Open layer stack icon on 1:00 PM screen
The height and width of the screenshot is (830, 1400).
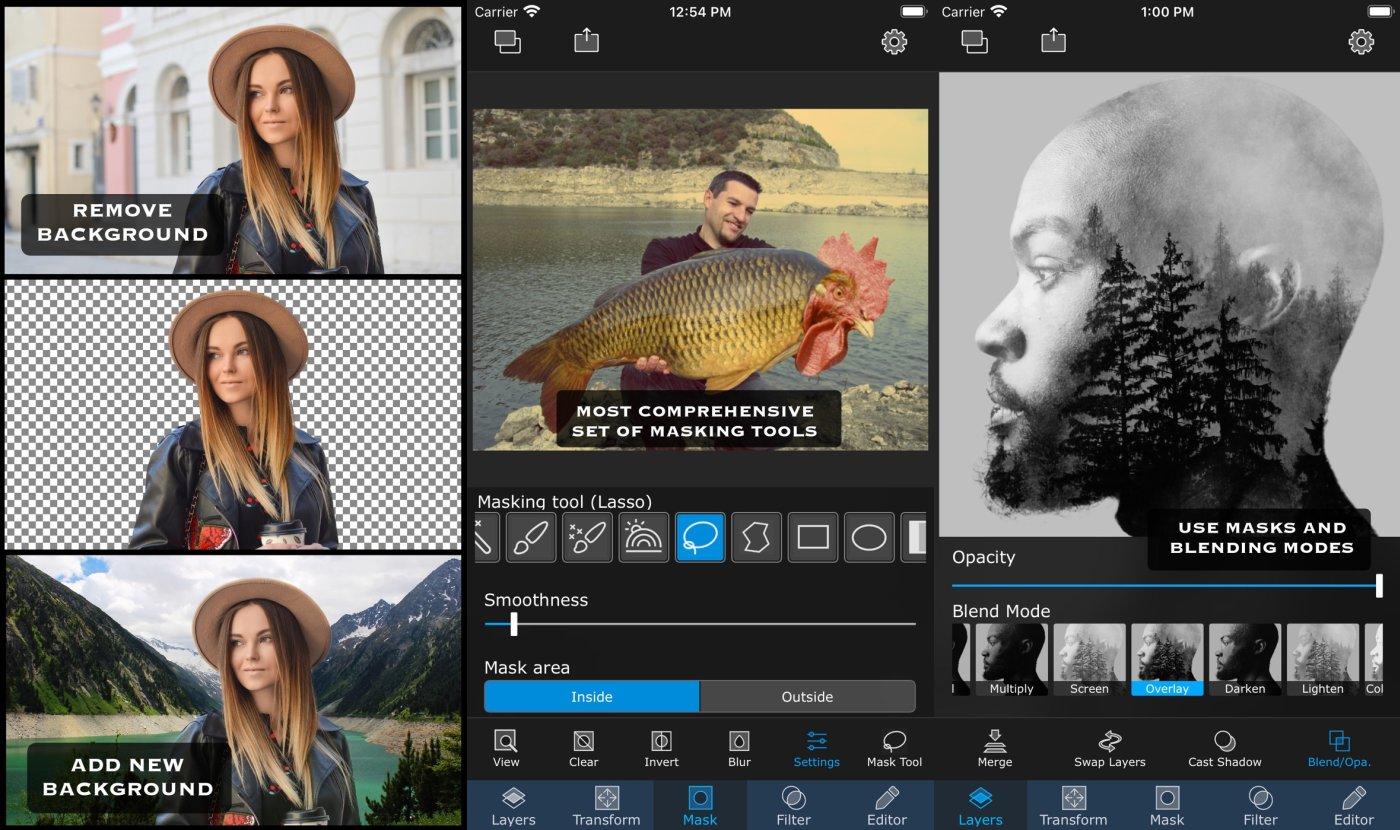(975, 42)
